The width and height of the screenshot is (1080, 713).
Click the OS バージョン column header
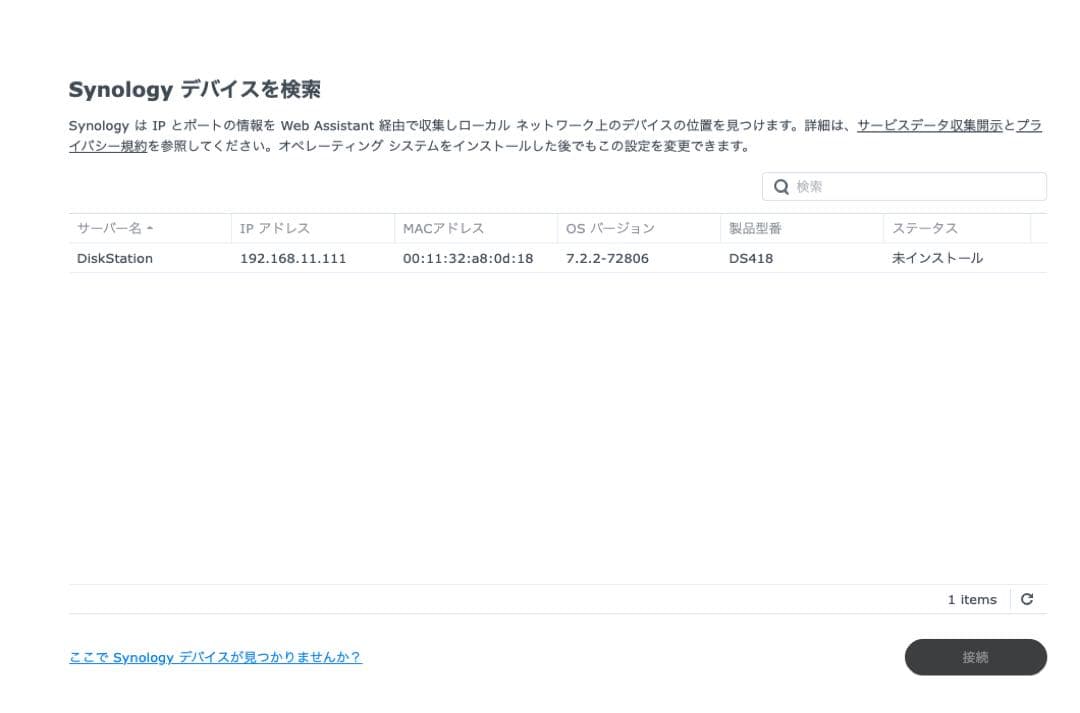[610, 228]
